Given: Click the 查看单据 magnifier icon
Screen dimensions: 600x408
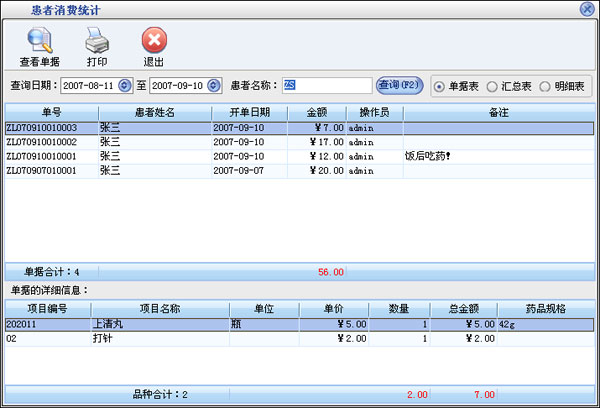Looking at the screenshot, I should (x=39, y=41).
